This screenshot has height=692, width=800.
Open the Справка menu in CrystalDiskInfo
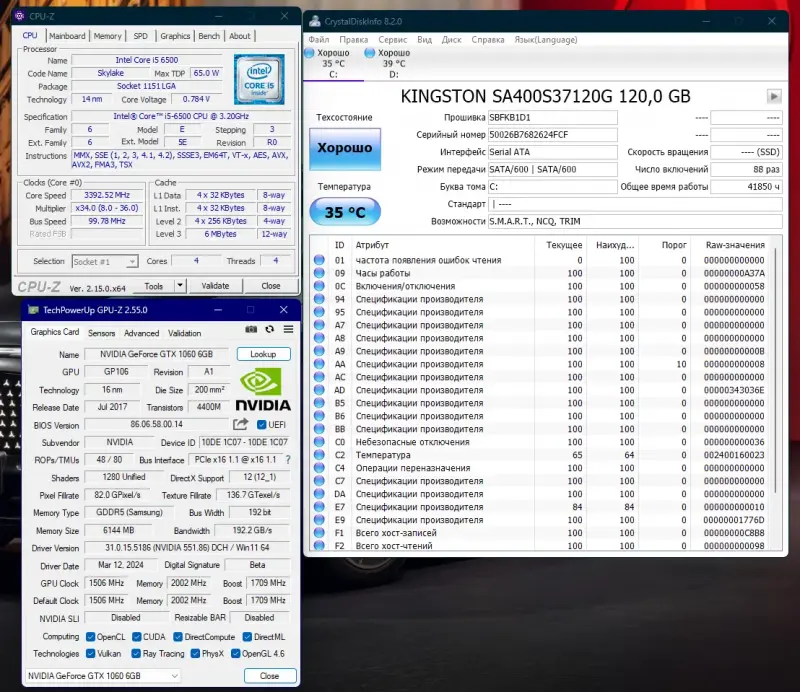pos(488,39)
